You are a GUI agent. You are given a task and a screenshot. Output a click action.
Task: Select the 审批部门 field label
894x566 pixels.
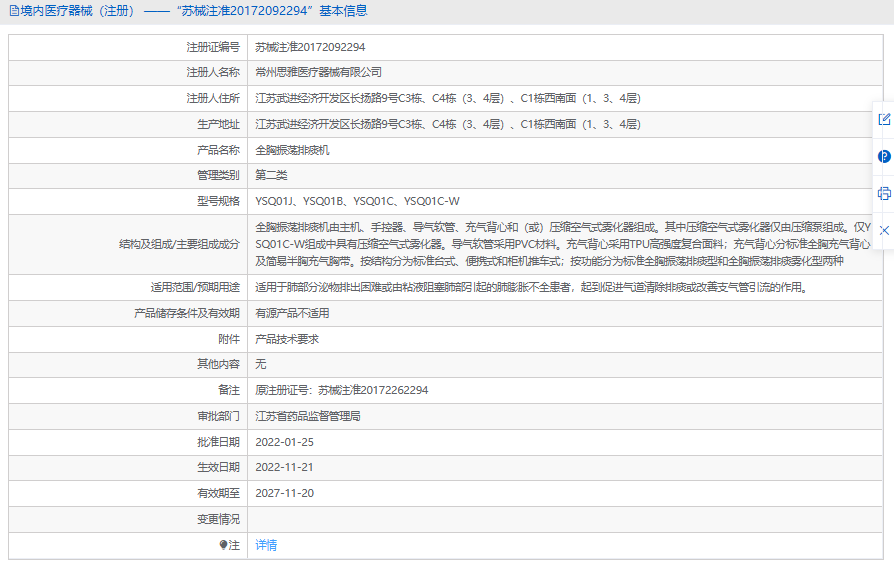click(x=218, y=417)
